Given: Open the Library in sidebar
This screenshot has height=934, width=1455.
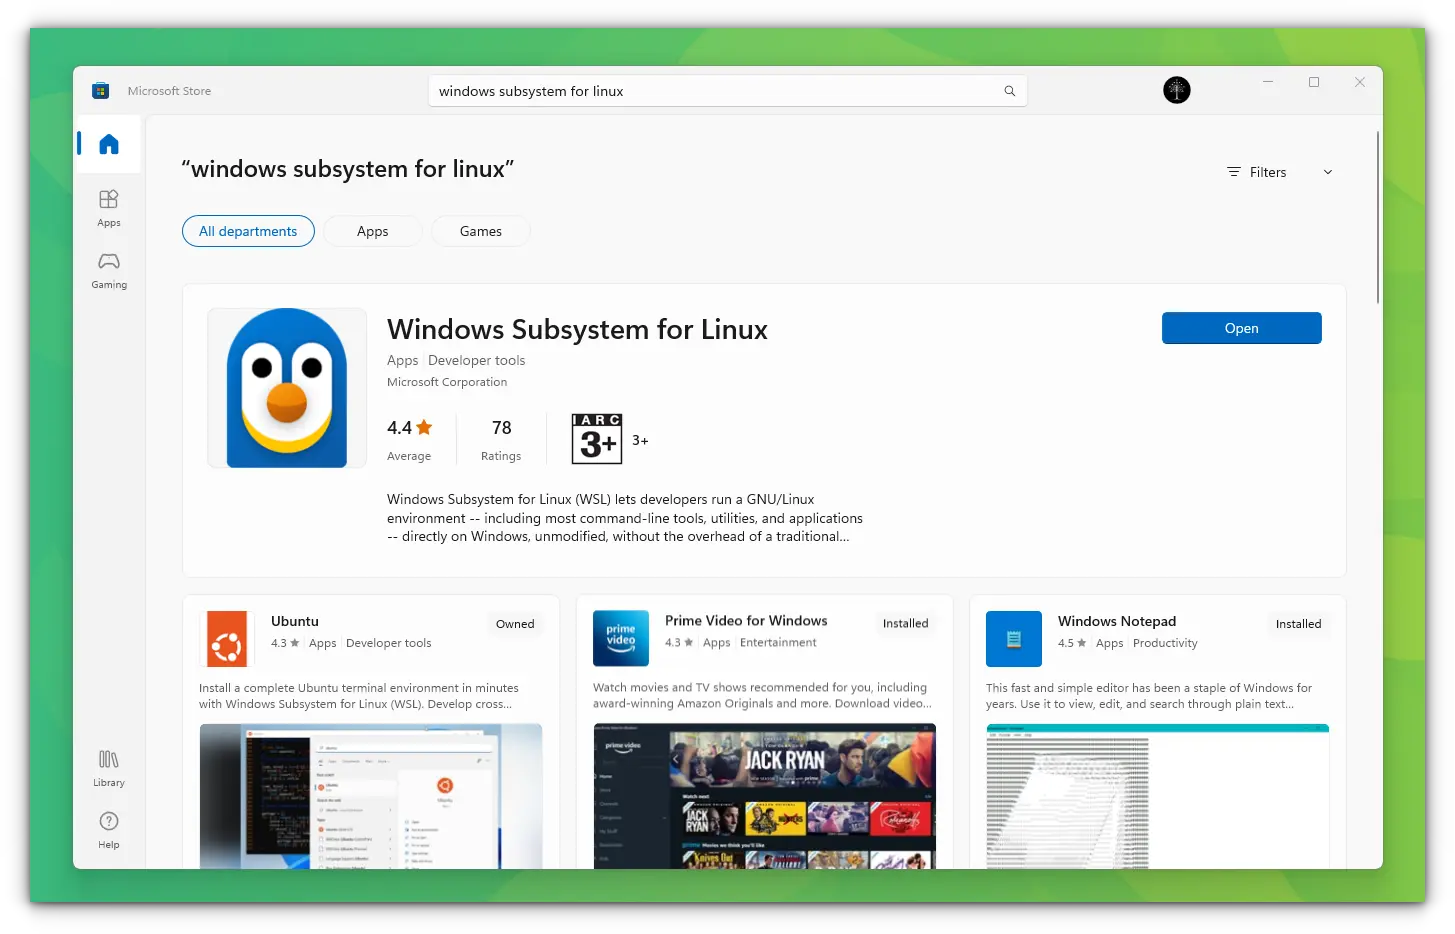Looking at the screenshot, I should (x=109, y=768).
